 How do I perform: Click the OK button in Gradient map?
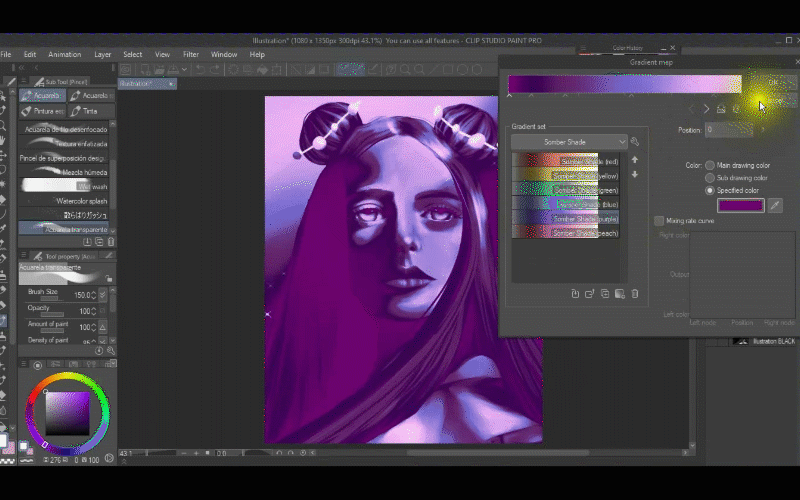point(775,83)
